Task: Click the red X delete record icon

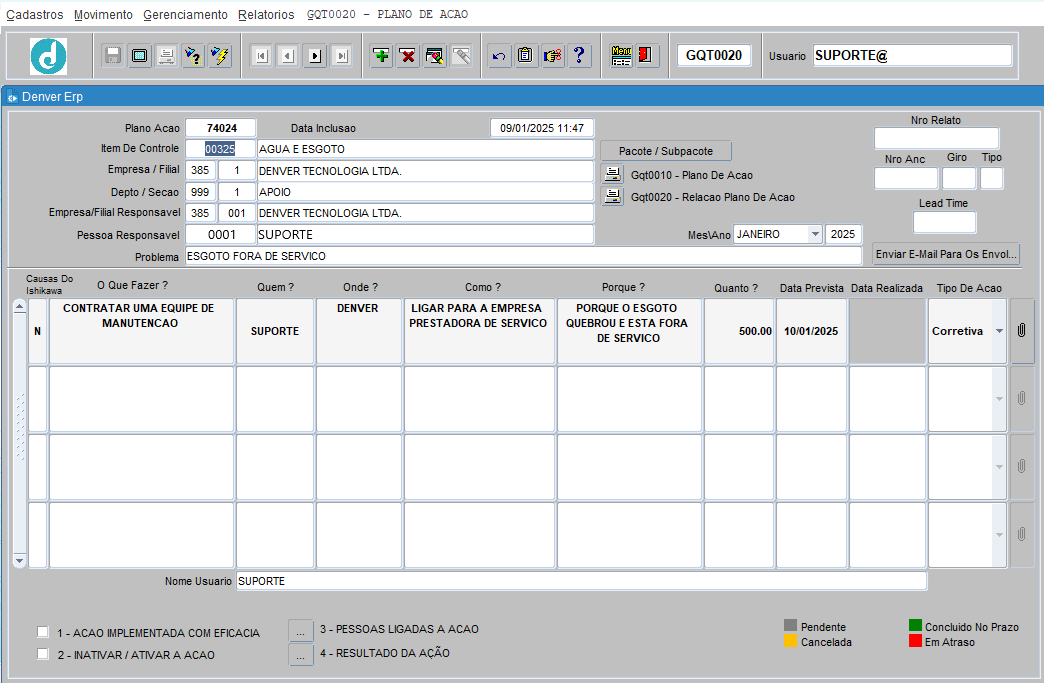Action: coord(408,56)
